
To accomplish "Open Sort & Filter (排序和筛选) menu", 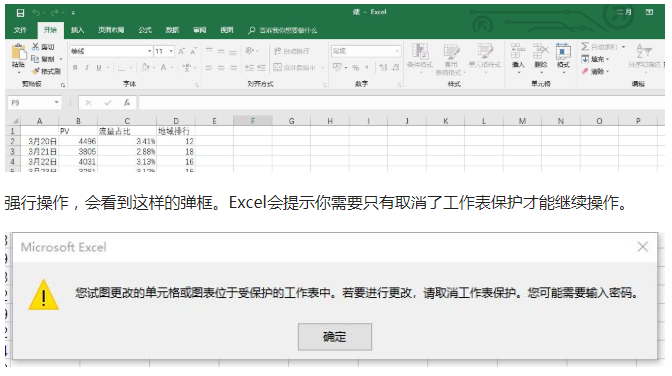I will click(644, 56).
